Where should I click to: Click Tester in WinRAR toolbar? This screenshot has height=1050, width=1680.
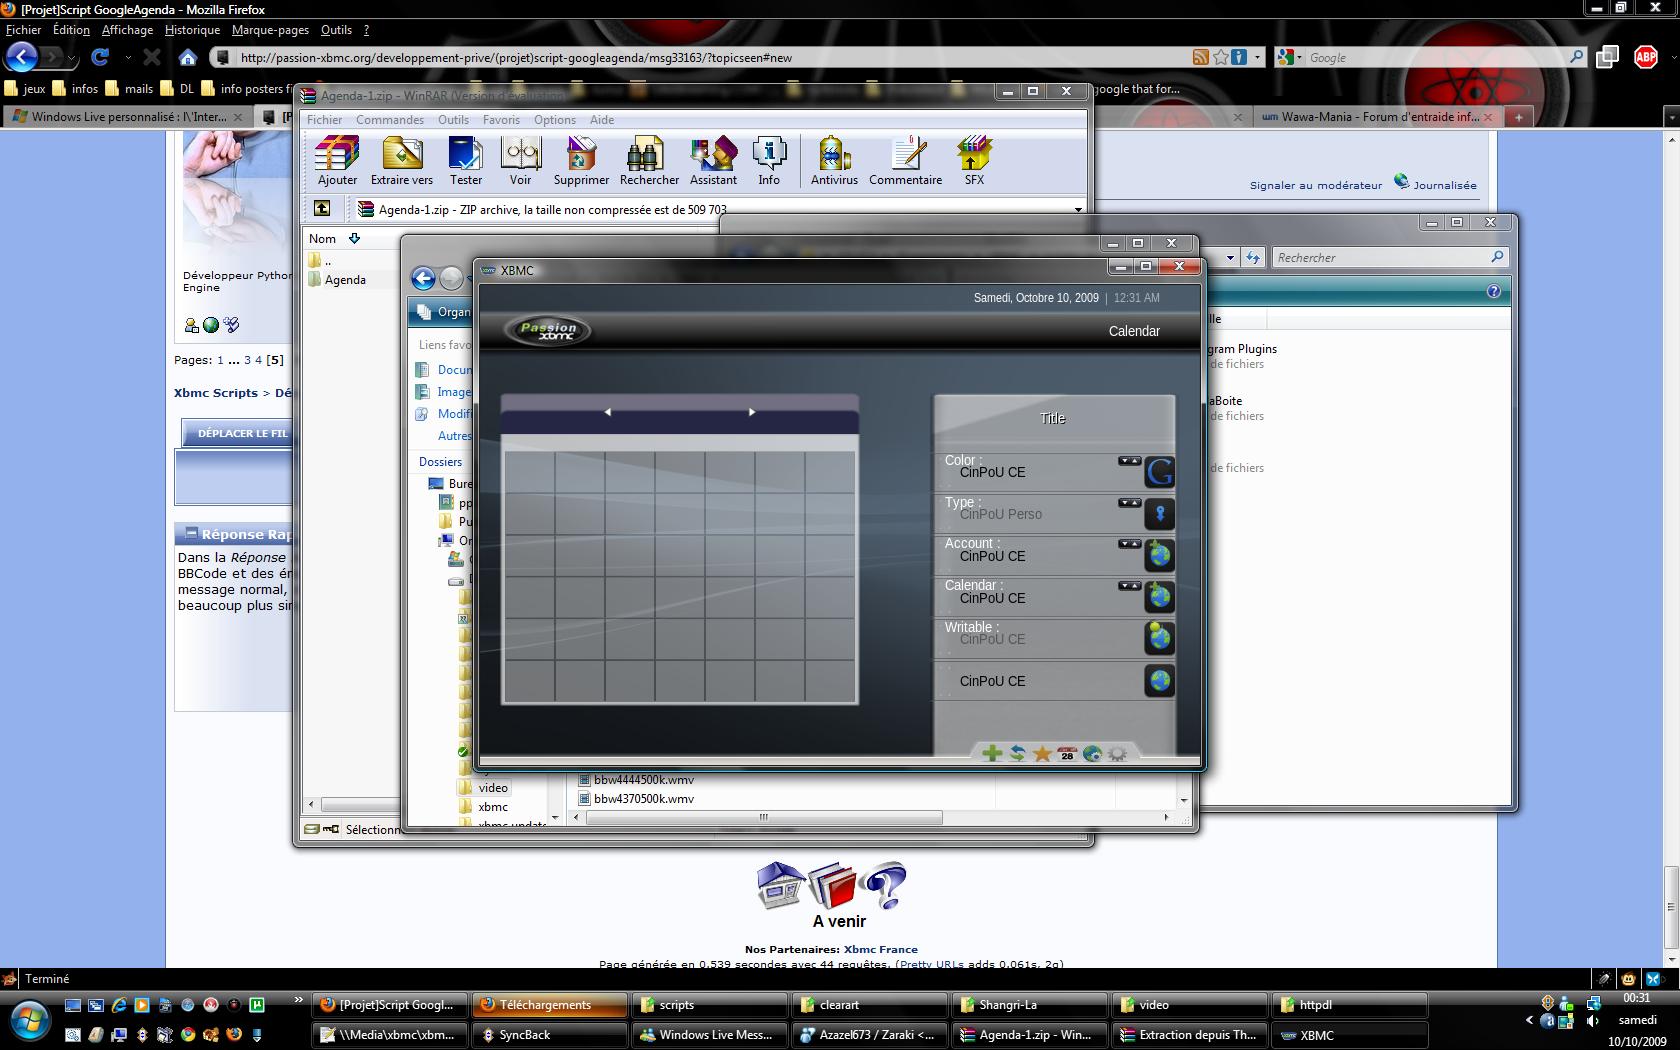(465, 161)
